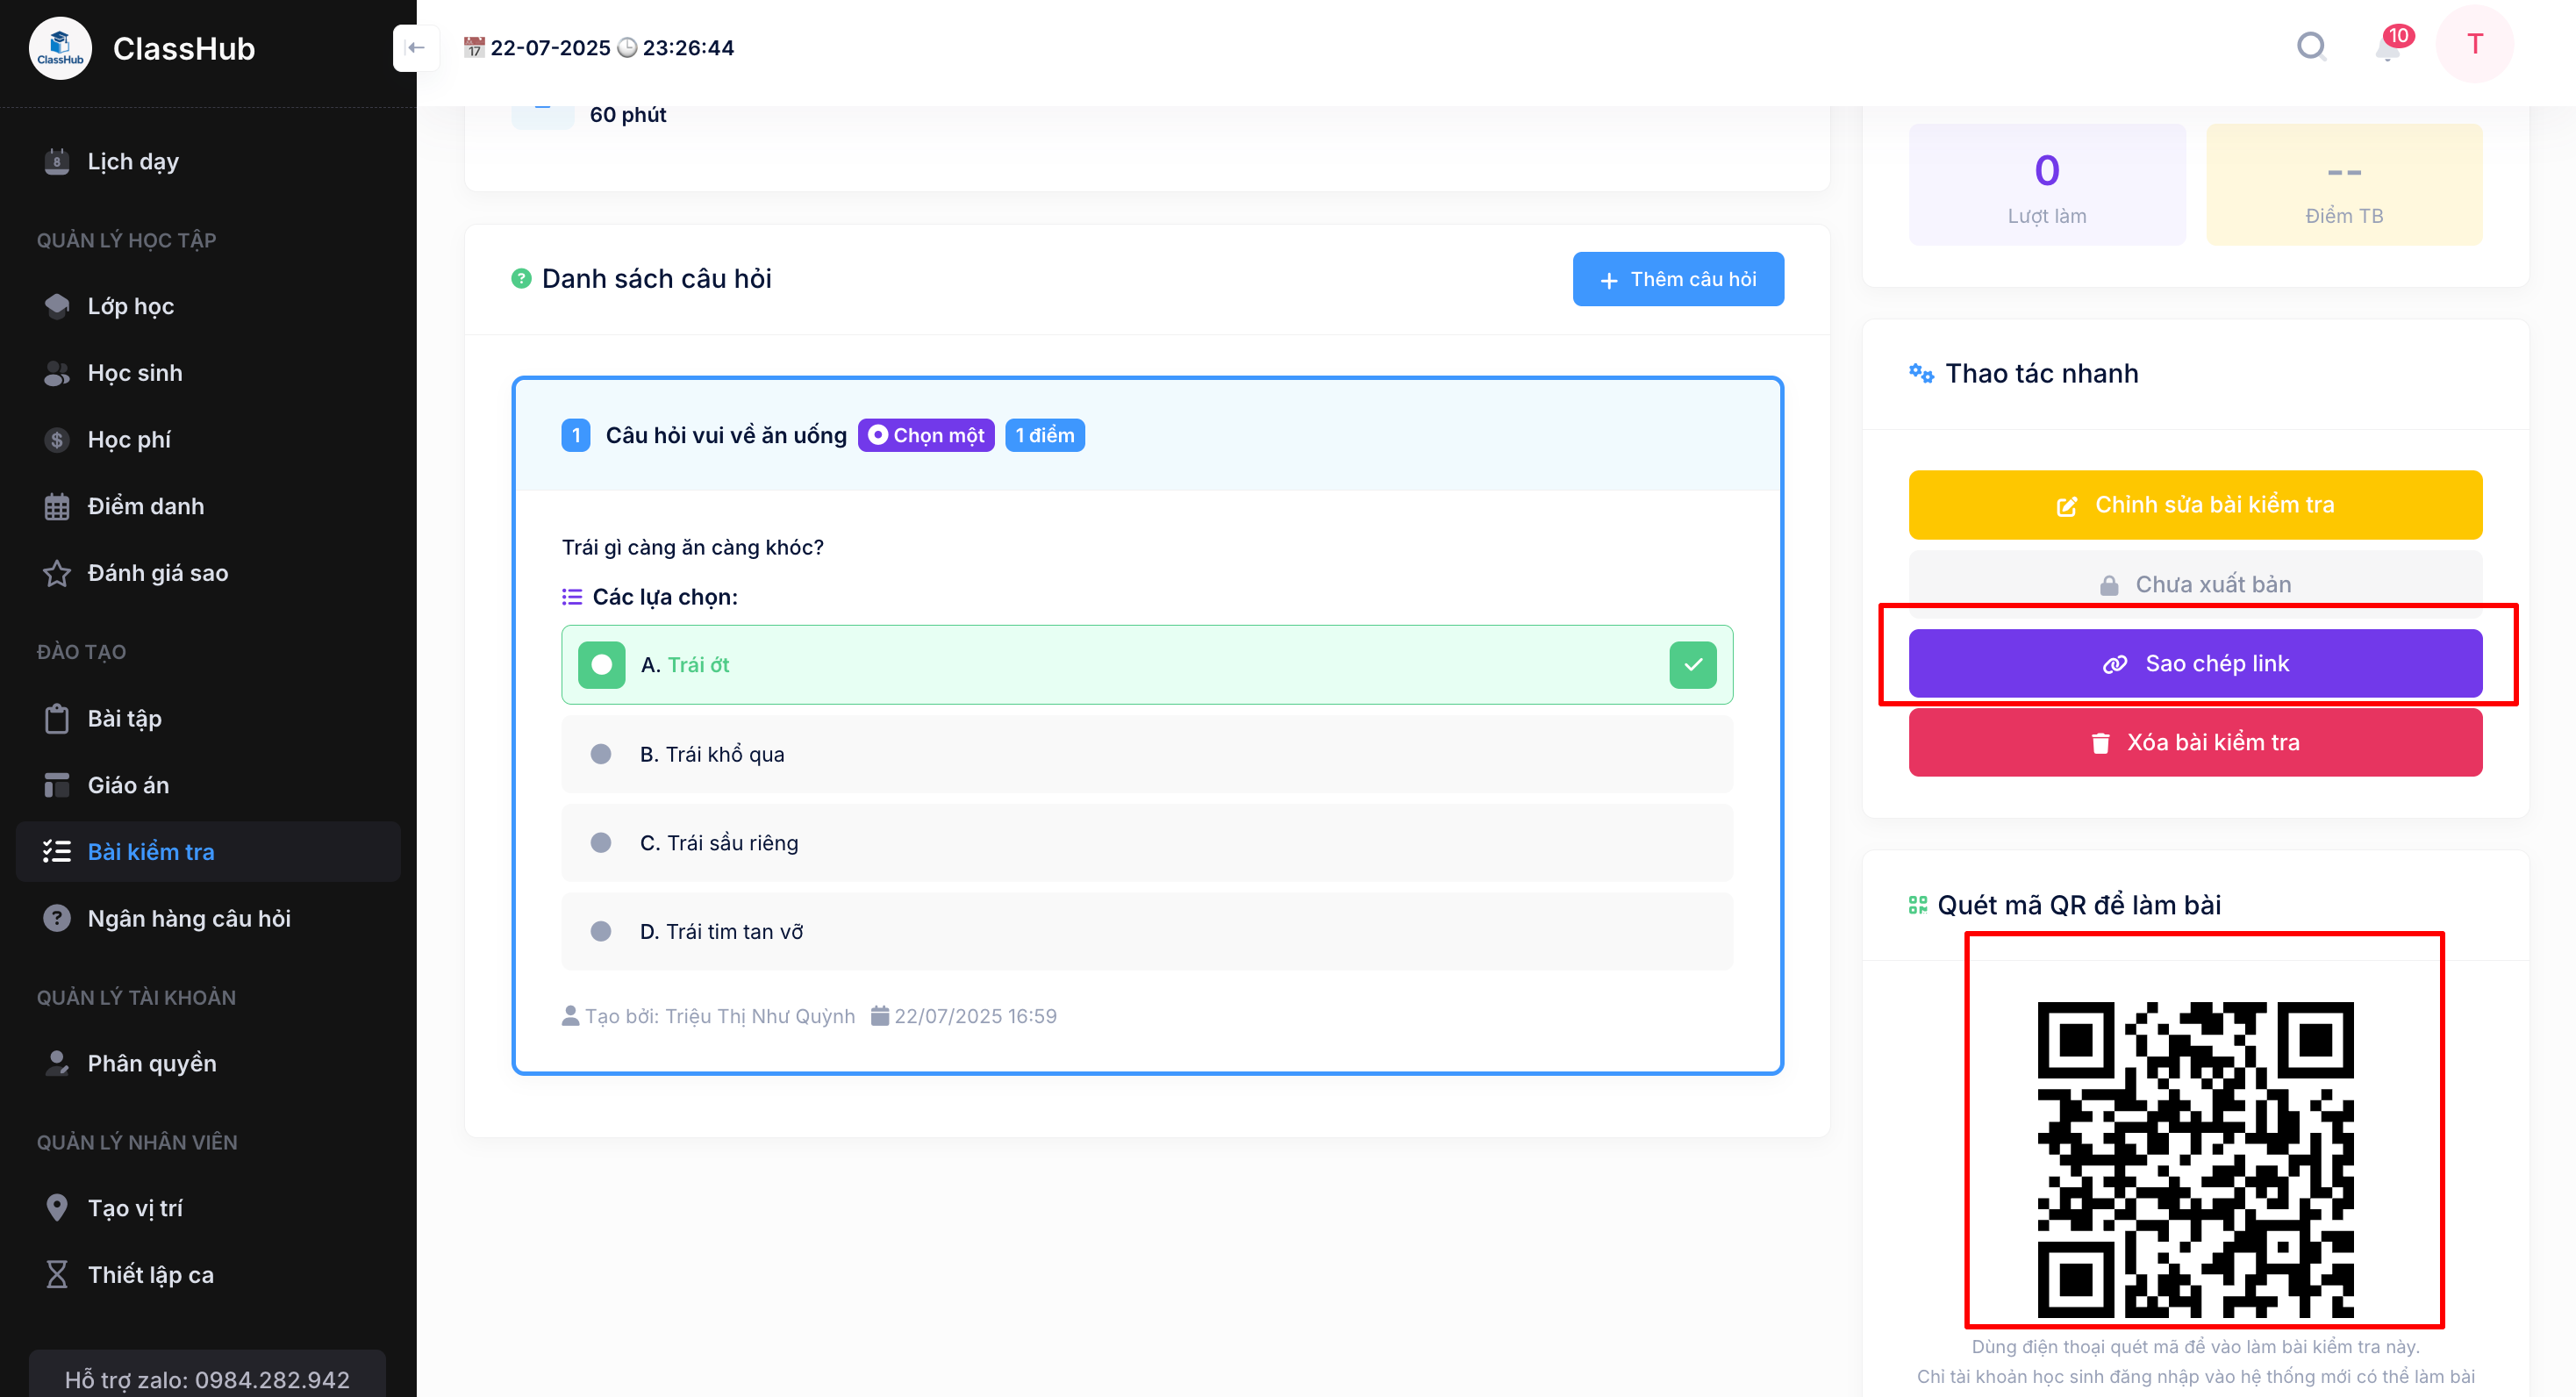Go to Lớp học menu item
This screenshot has height=1397, width=2576.
pos(208,306)
